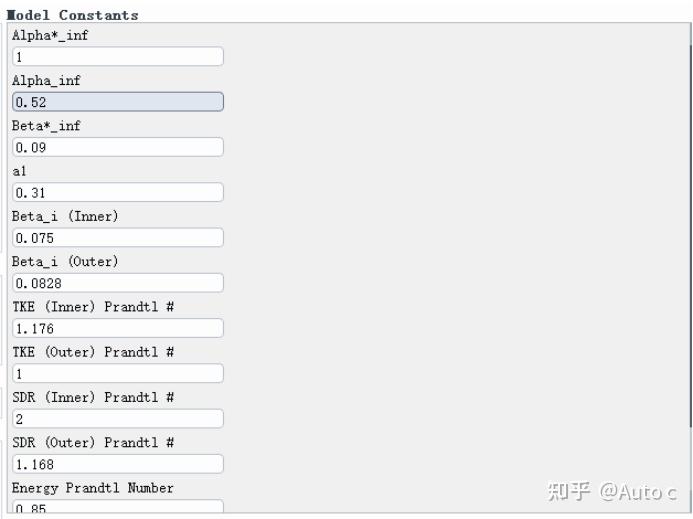The width and height of the screenshot is (693, 519).
Task: Click the Alpha_inf label text
Action: coord(46,81)
